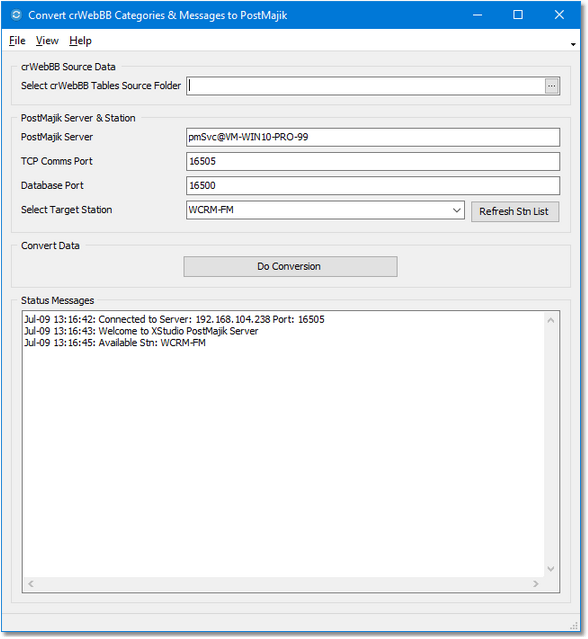
Task: Open the View menu
Action: coord(47,41)
